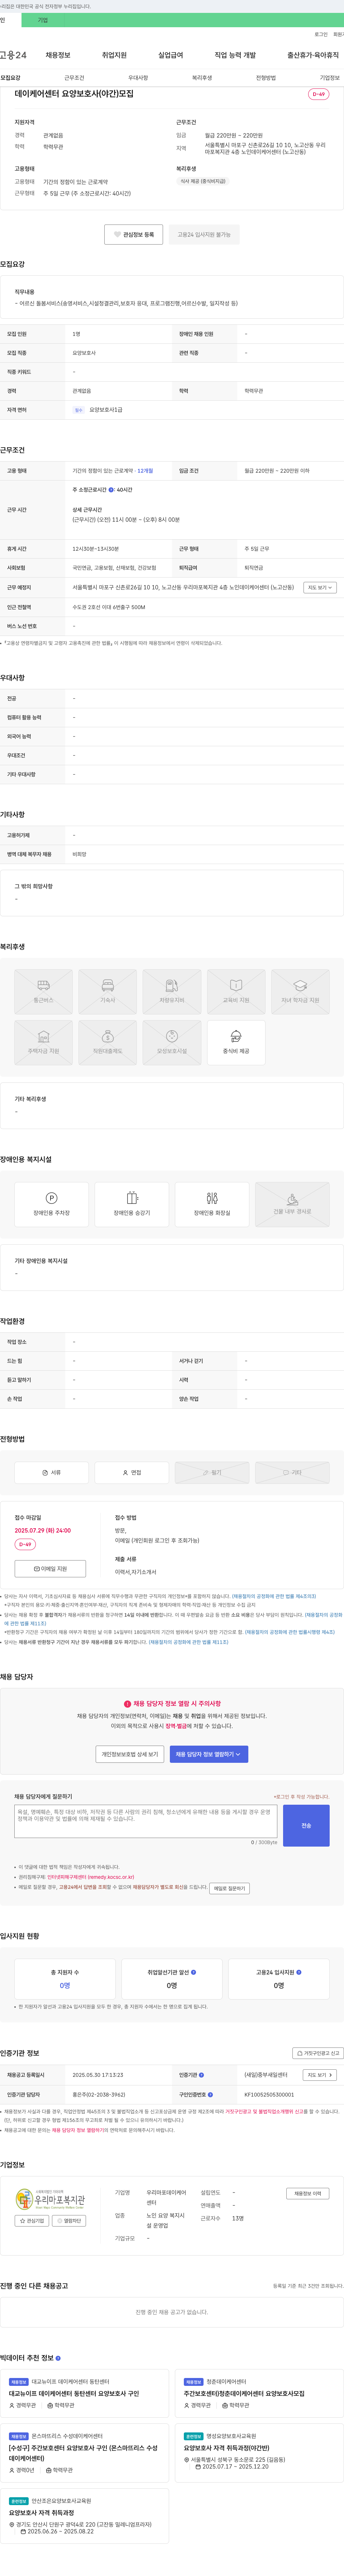Open 채용 담당자 정보 열람하기 dropdown
344x2576 pixels.
pos(209,1754)
